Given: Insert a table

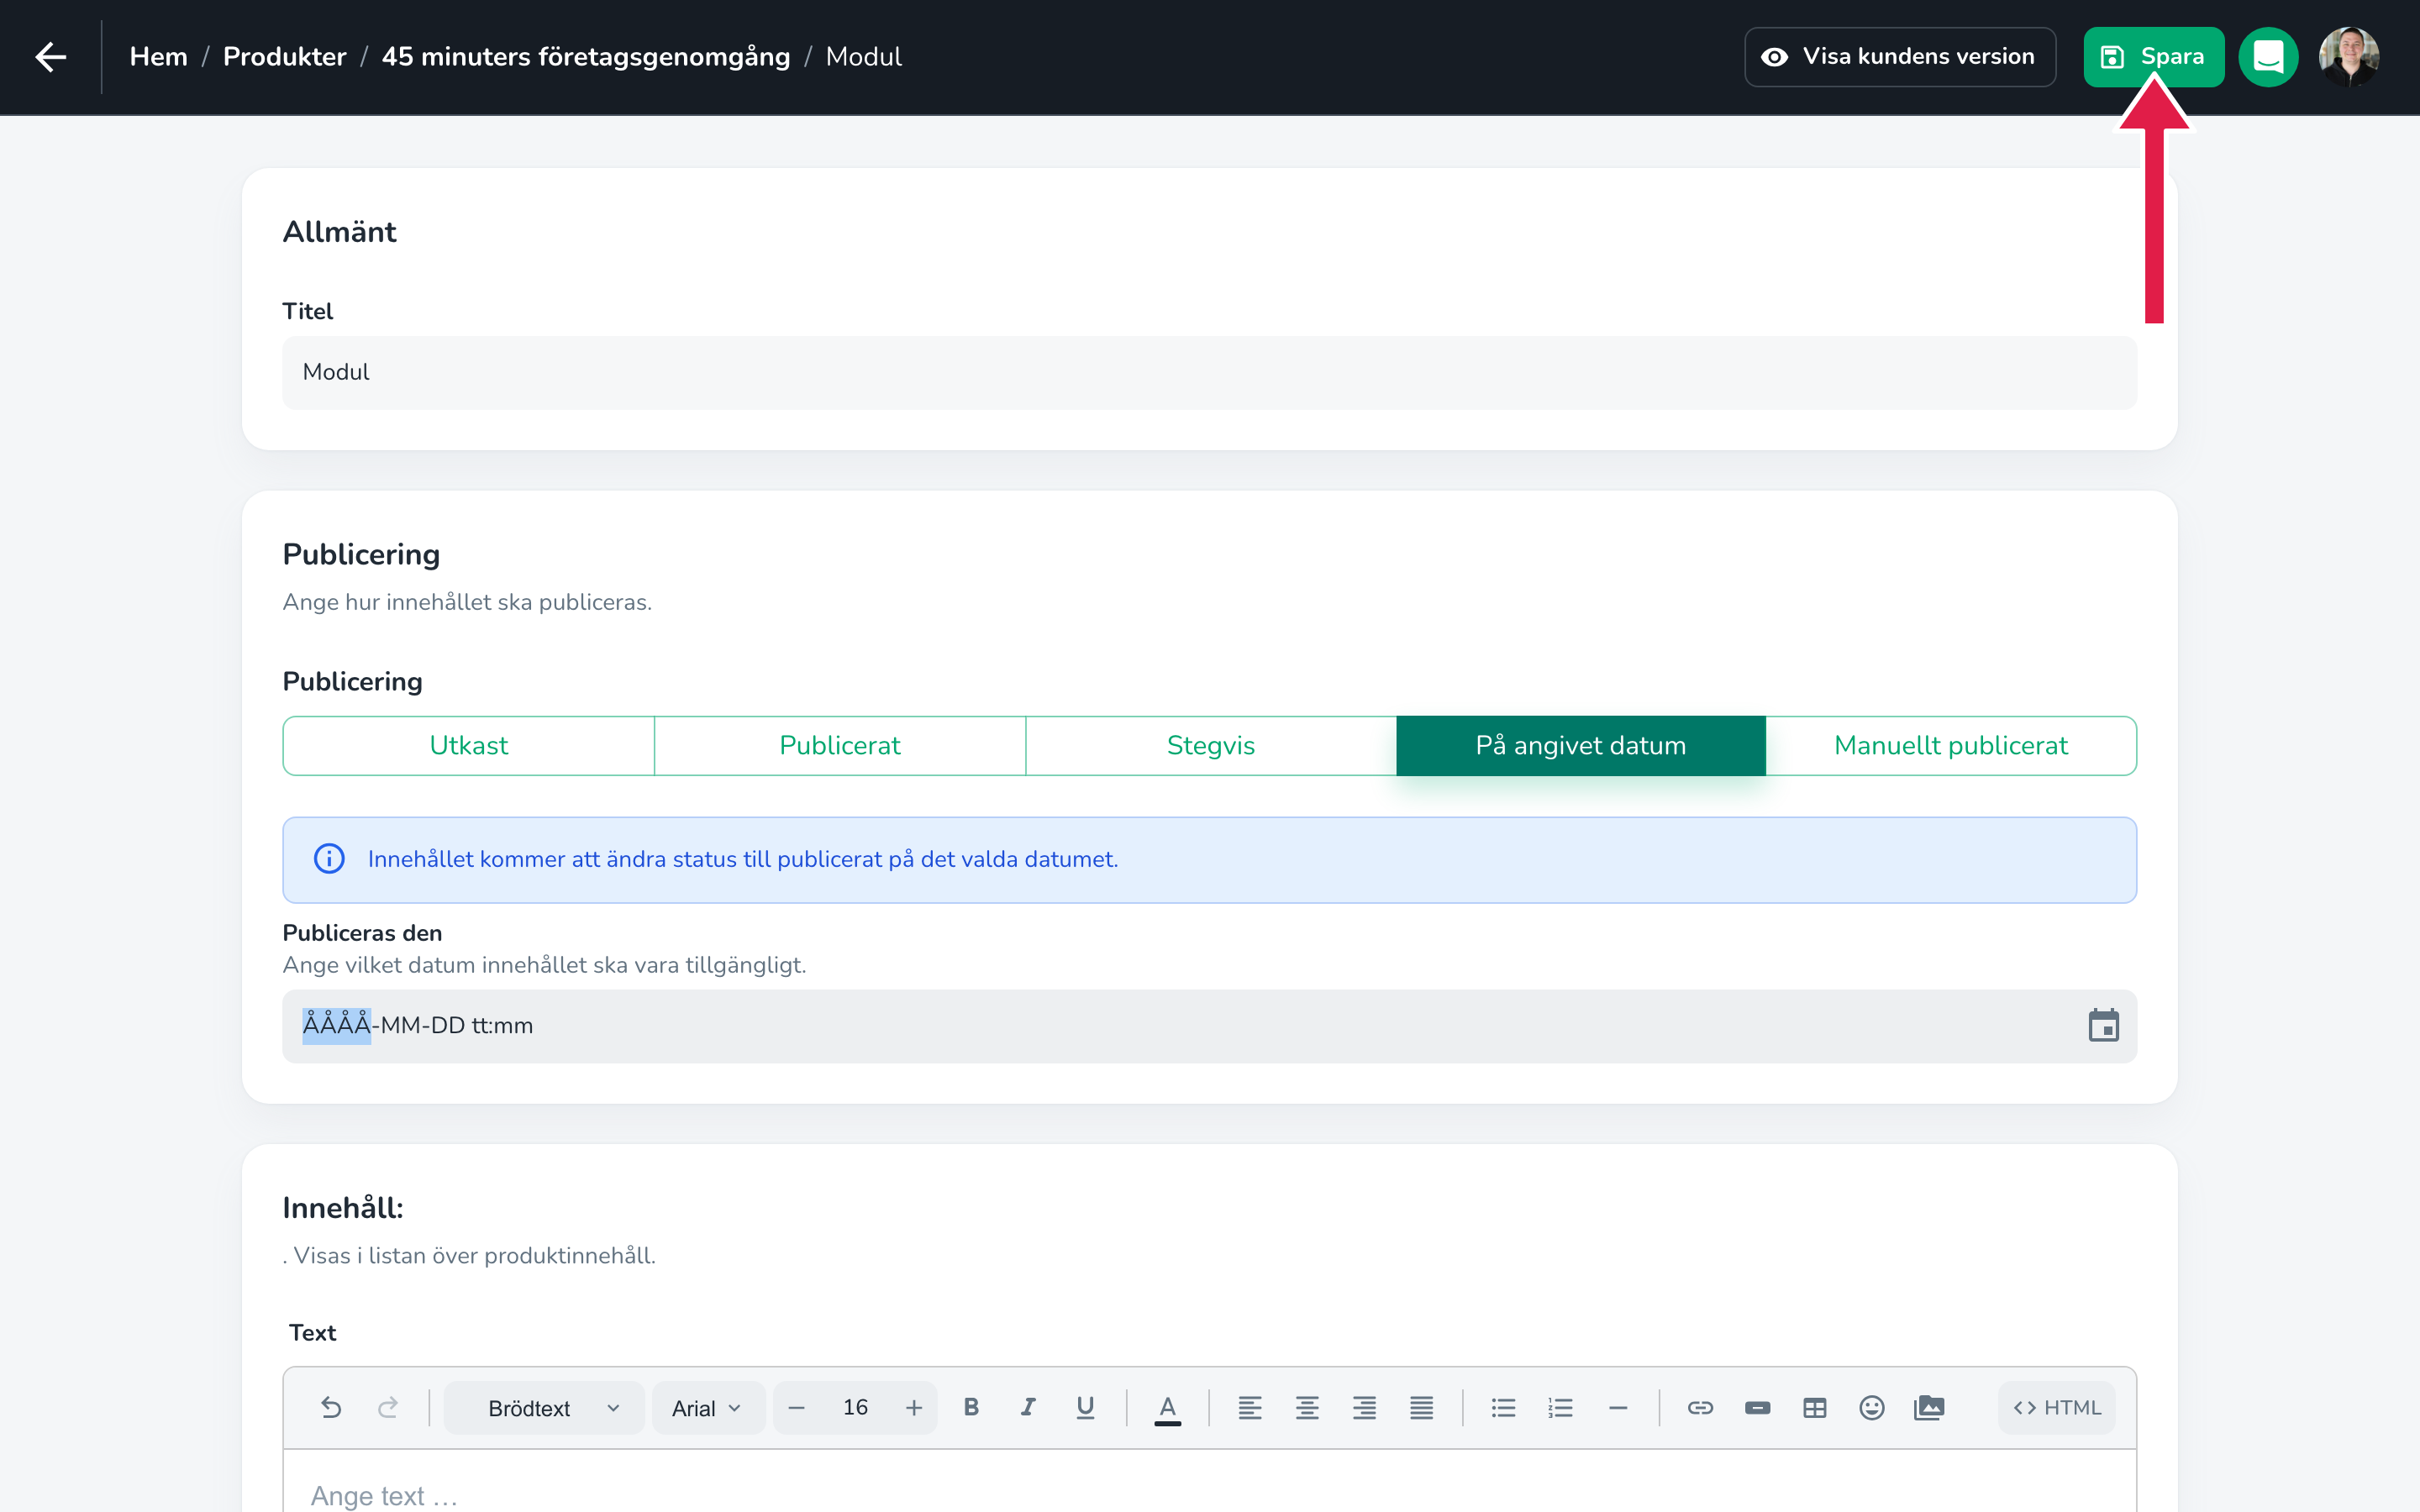Looking at the screenshot, I should point(1814,1408).
